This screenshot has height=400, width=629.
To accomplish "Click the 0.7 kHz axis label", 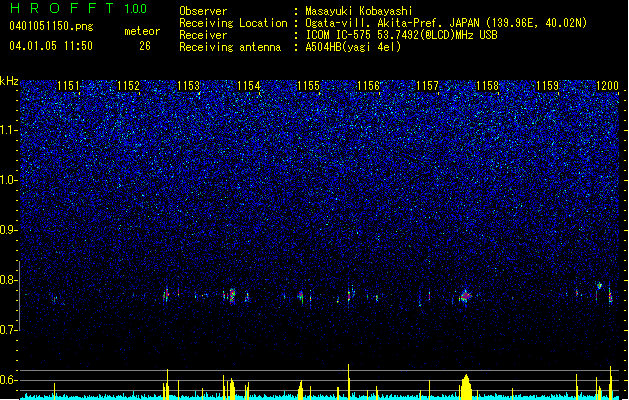I will click(9, 330).
